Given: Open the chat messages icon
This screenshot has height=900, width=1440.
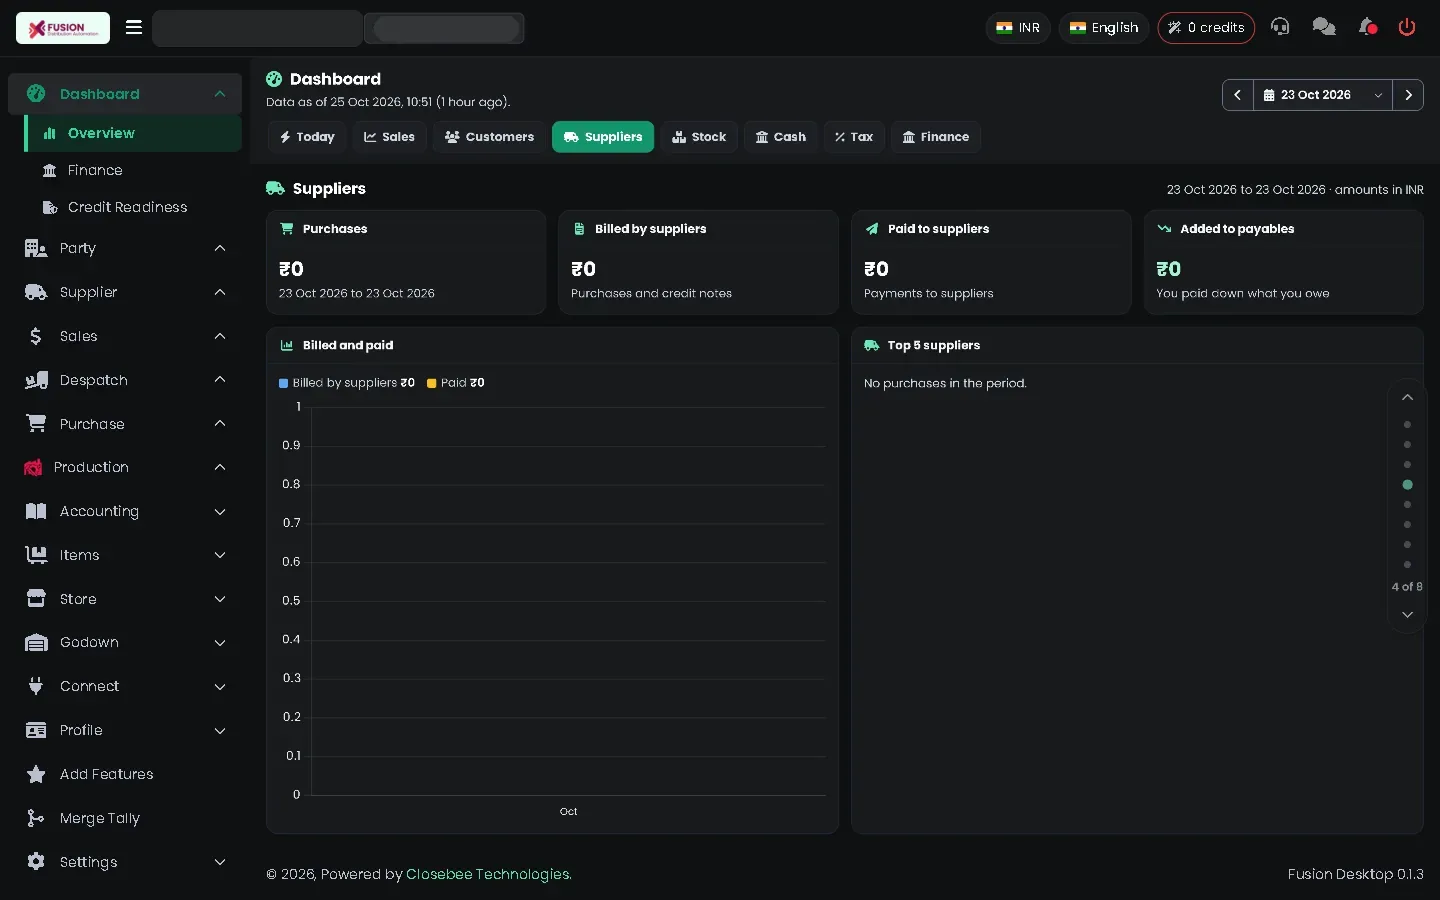Looking at the screenshot, I should (x=1324, y=27).
